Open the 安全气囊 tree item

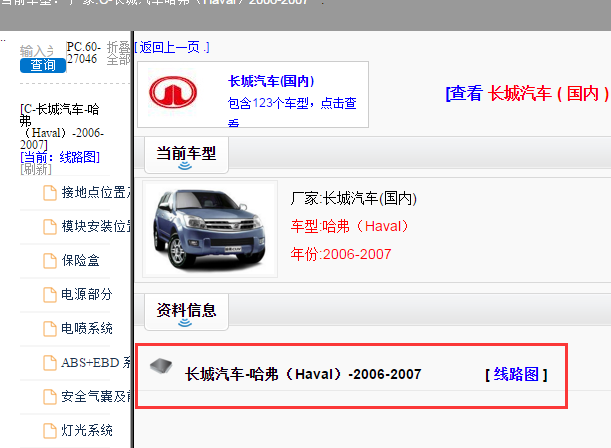(x=96, y=397)
